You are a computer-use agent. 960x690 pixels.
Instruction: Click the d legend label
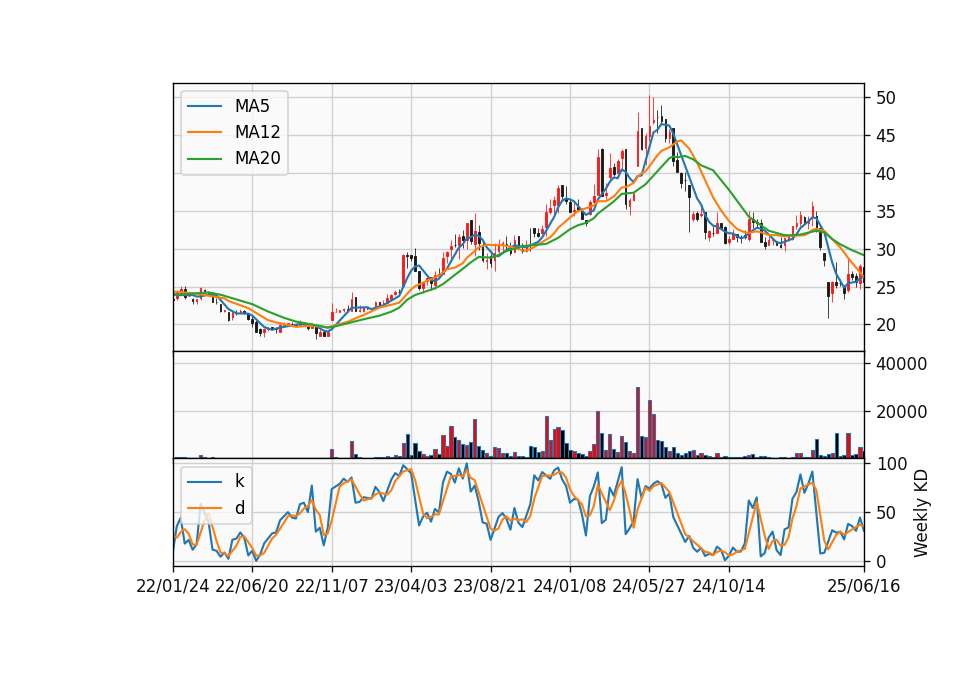(x=240, y=508)
